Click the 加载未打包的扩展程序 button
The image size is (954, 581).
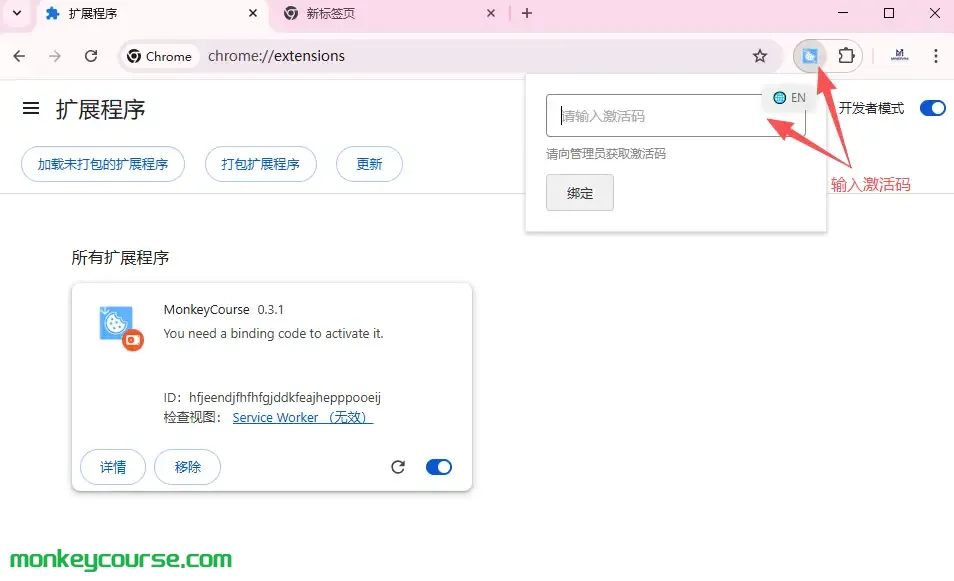103,164
